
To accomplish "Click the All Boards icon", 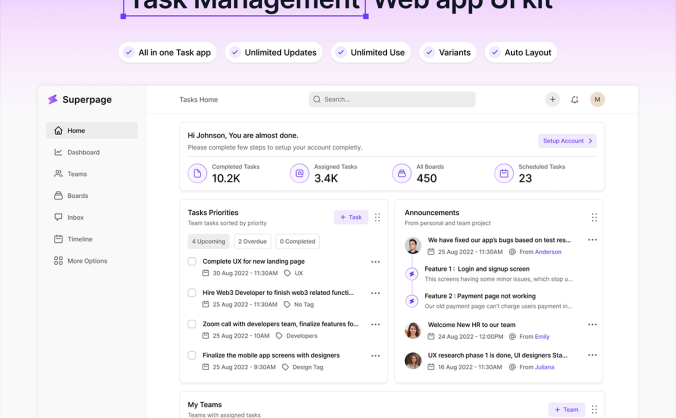I will [x=402, y=173].
